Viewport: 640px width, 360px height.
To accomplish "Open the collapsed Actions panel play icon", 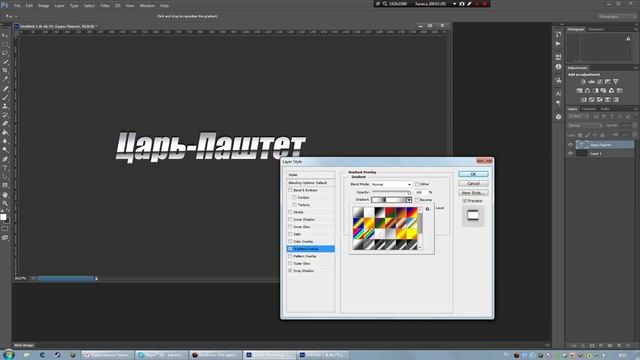I will [558, 43].
